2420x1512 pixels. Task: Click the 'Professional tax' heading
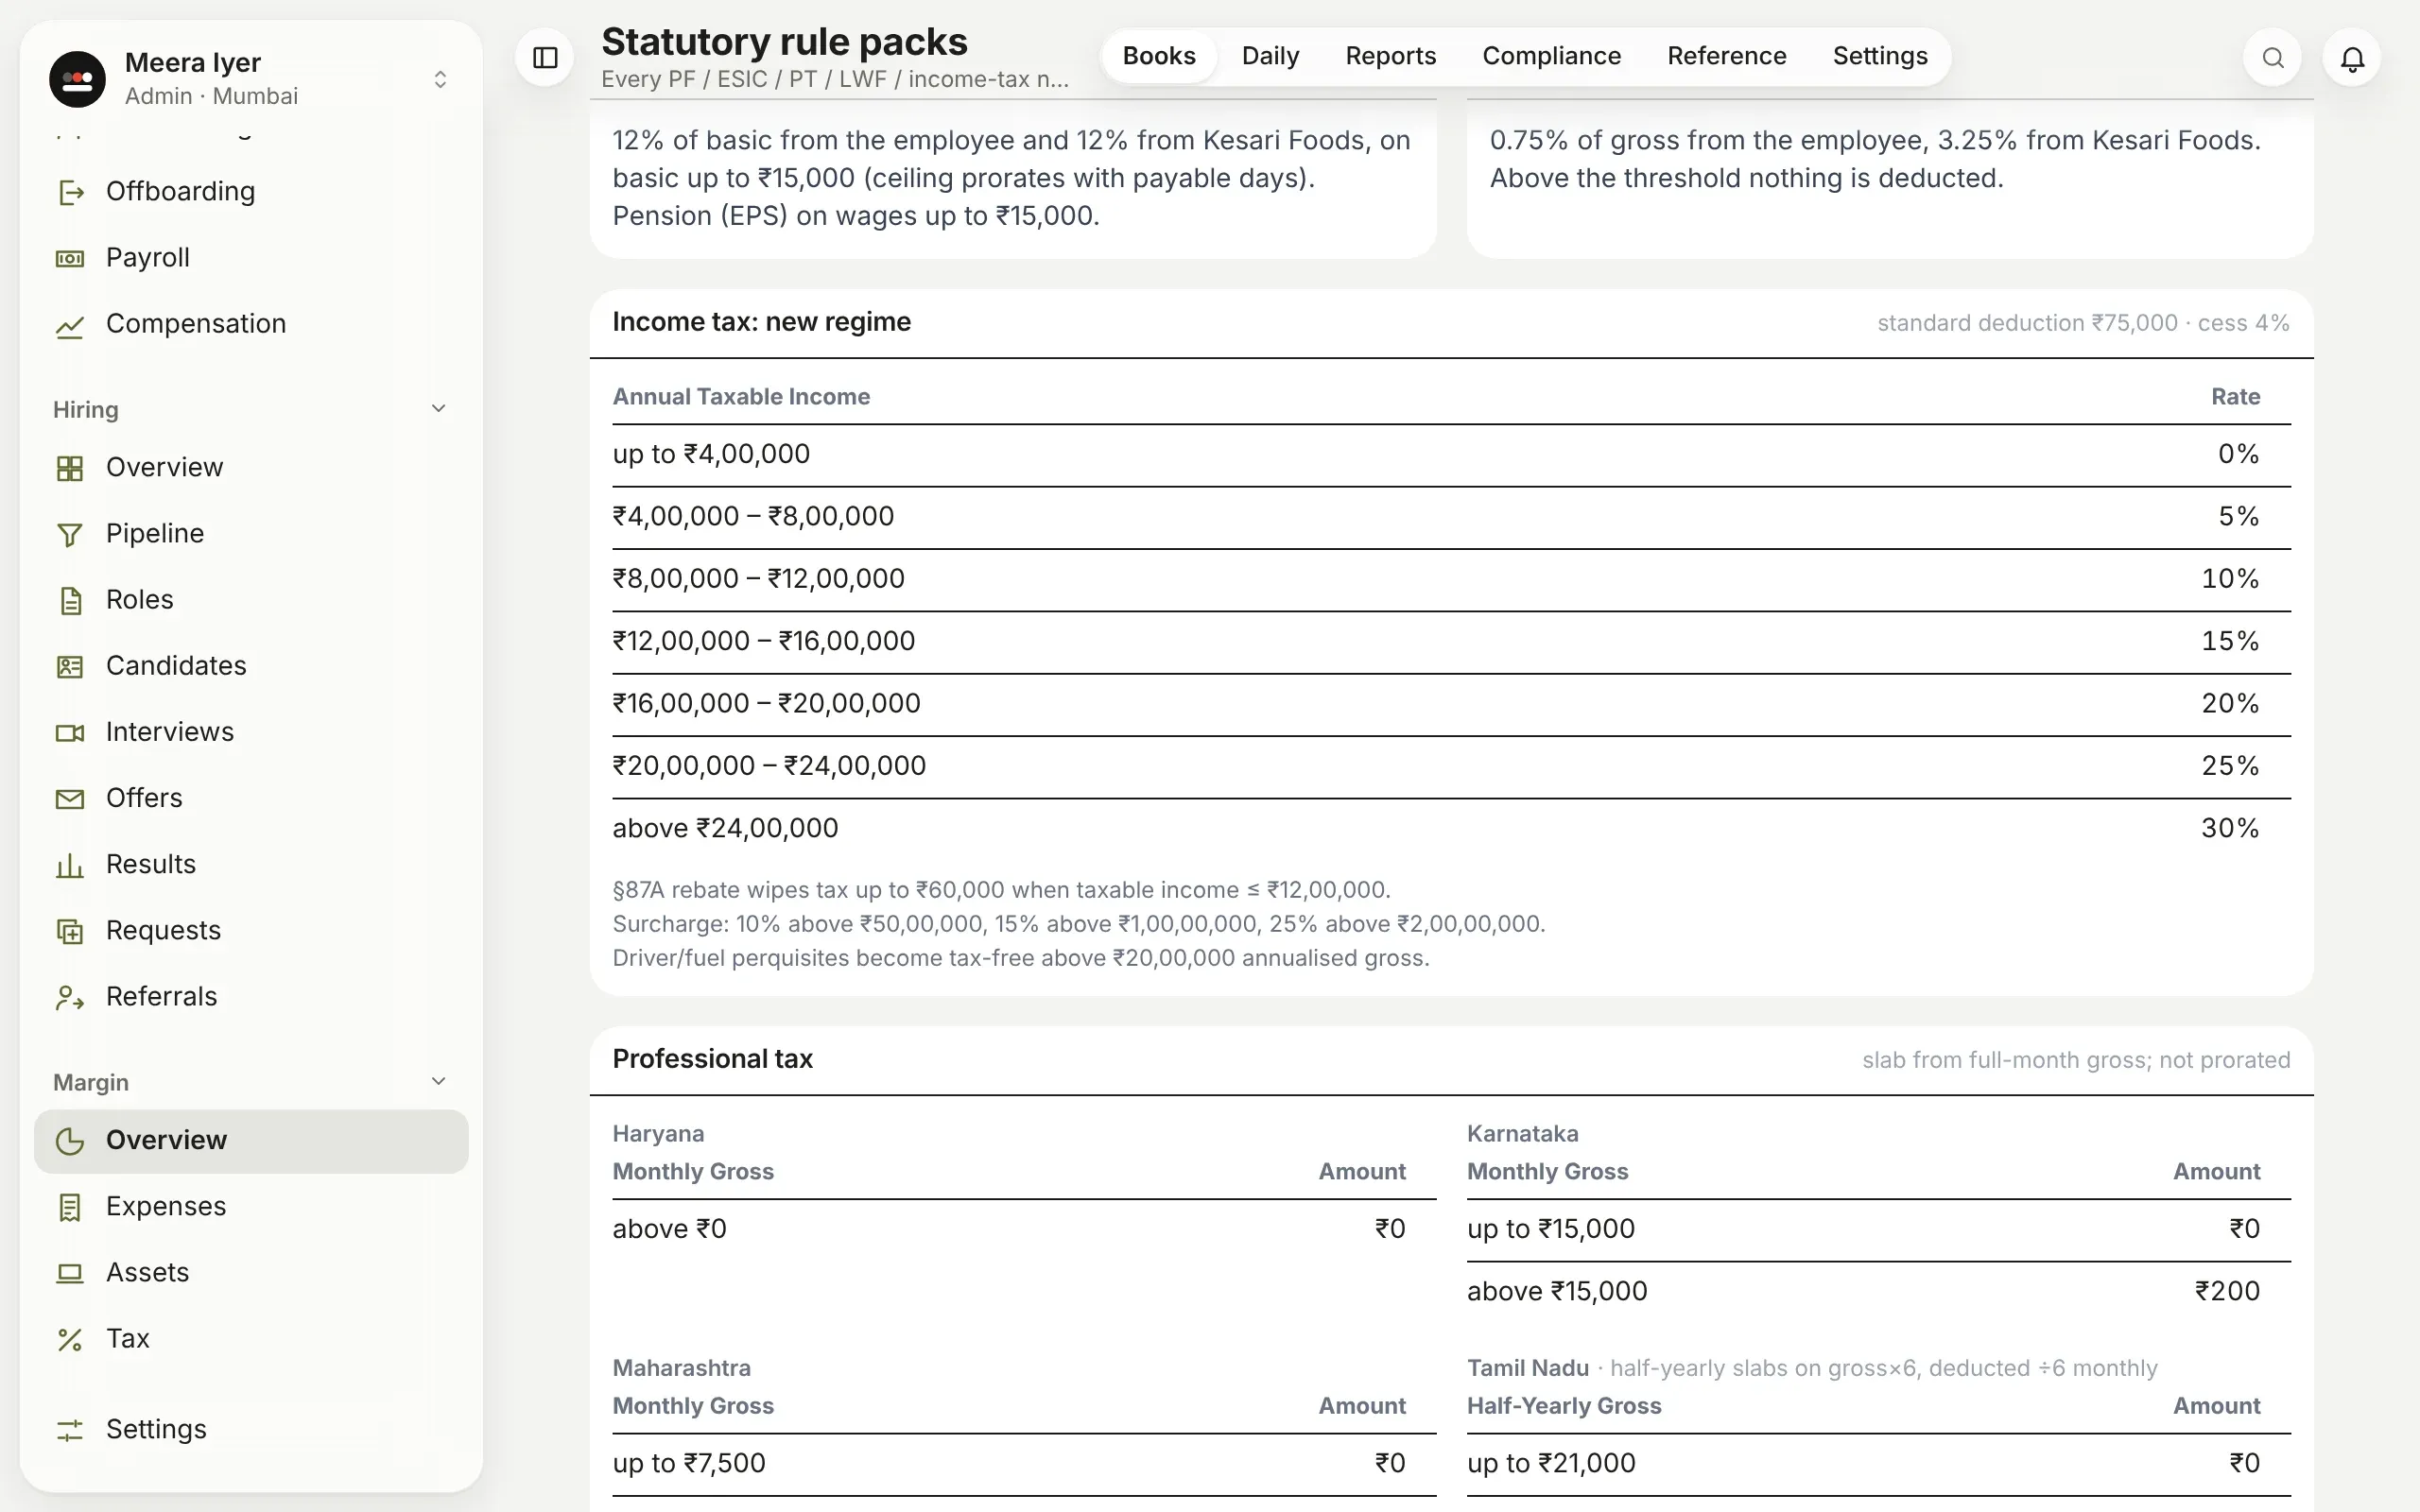click(712, 1059)
